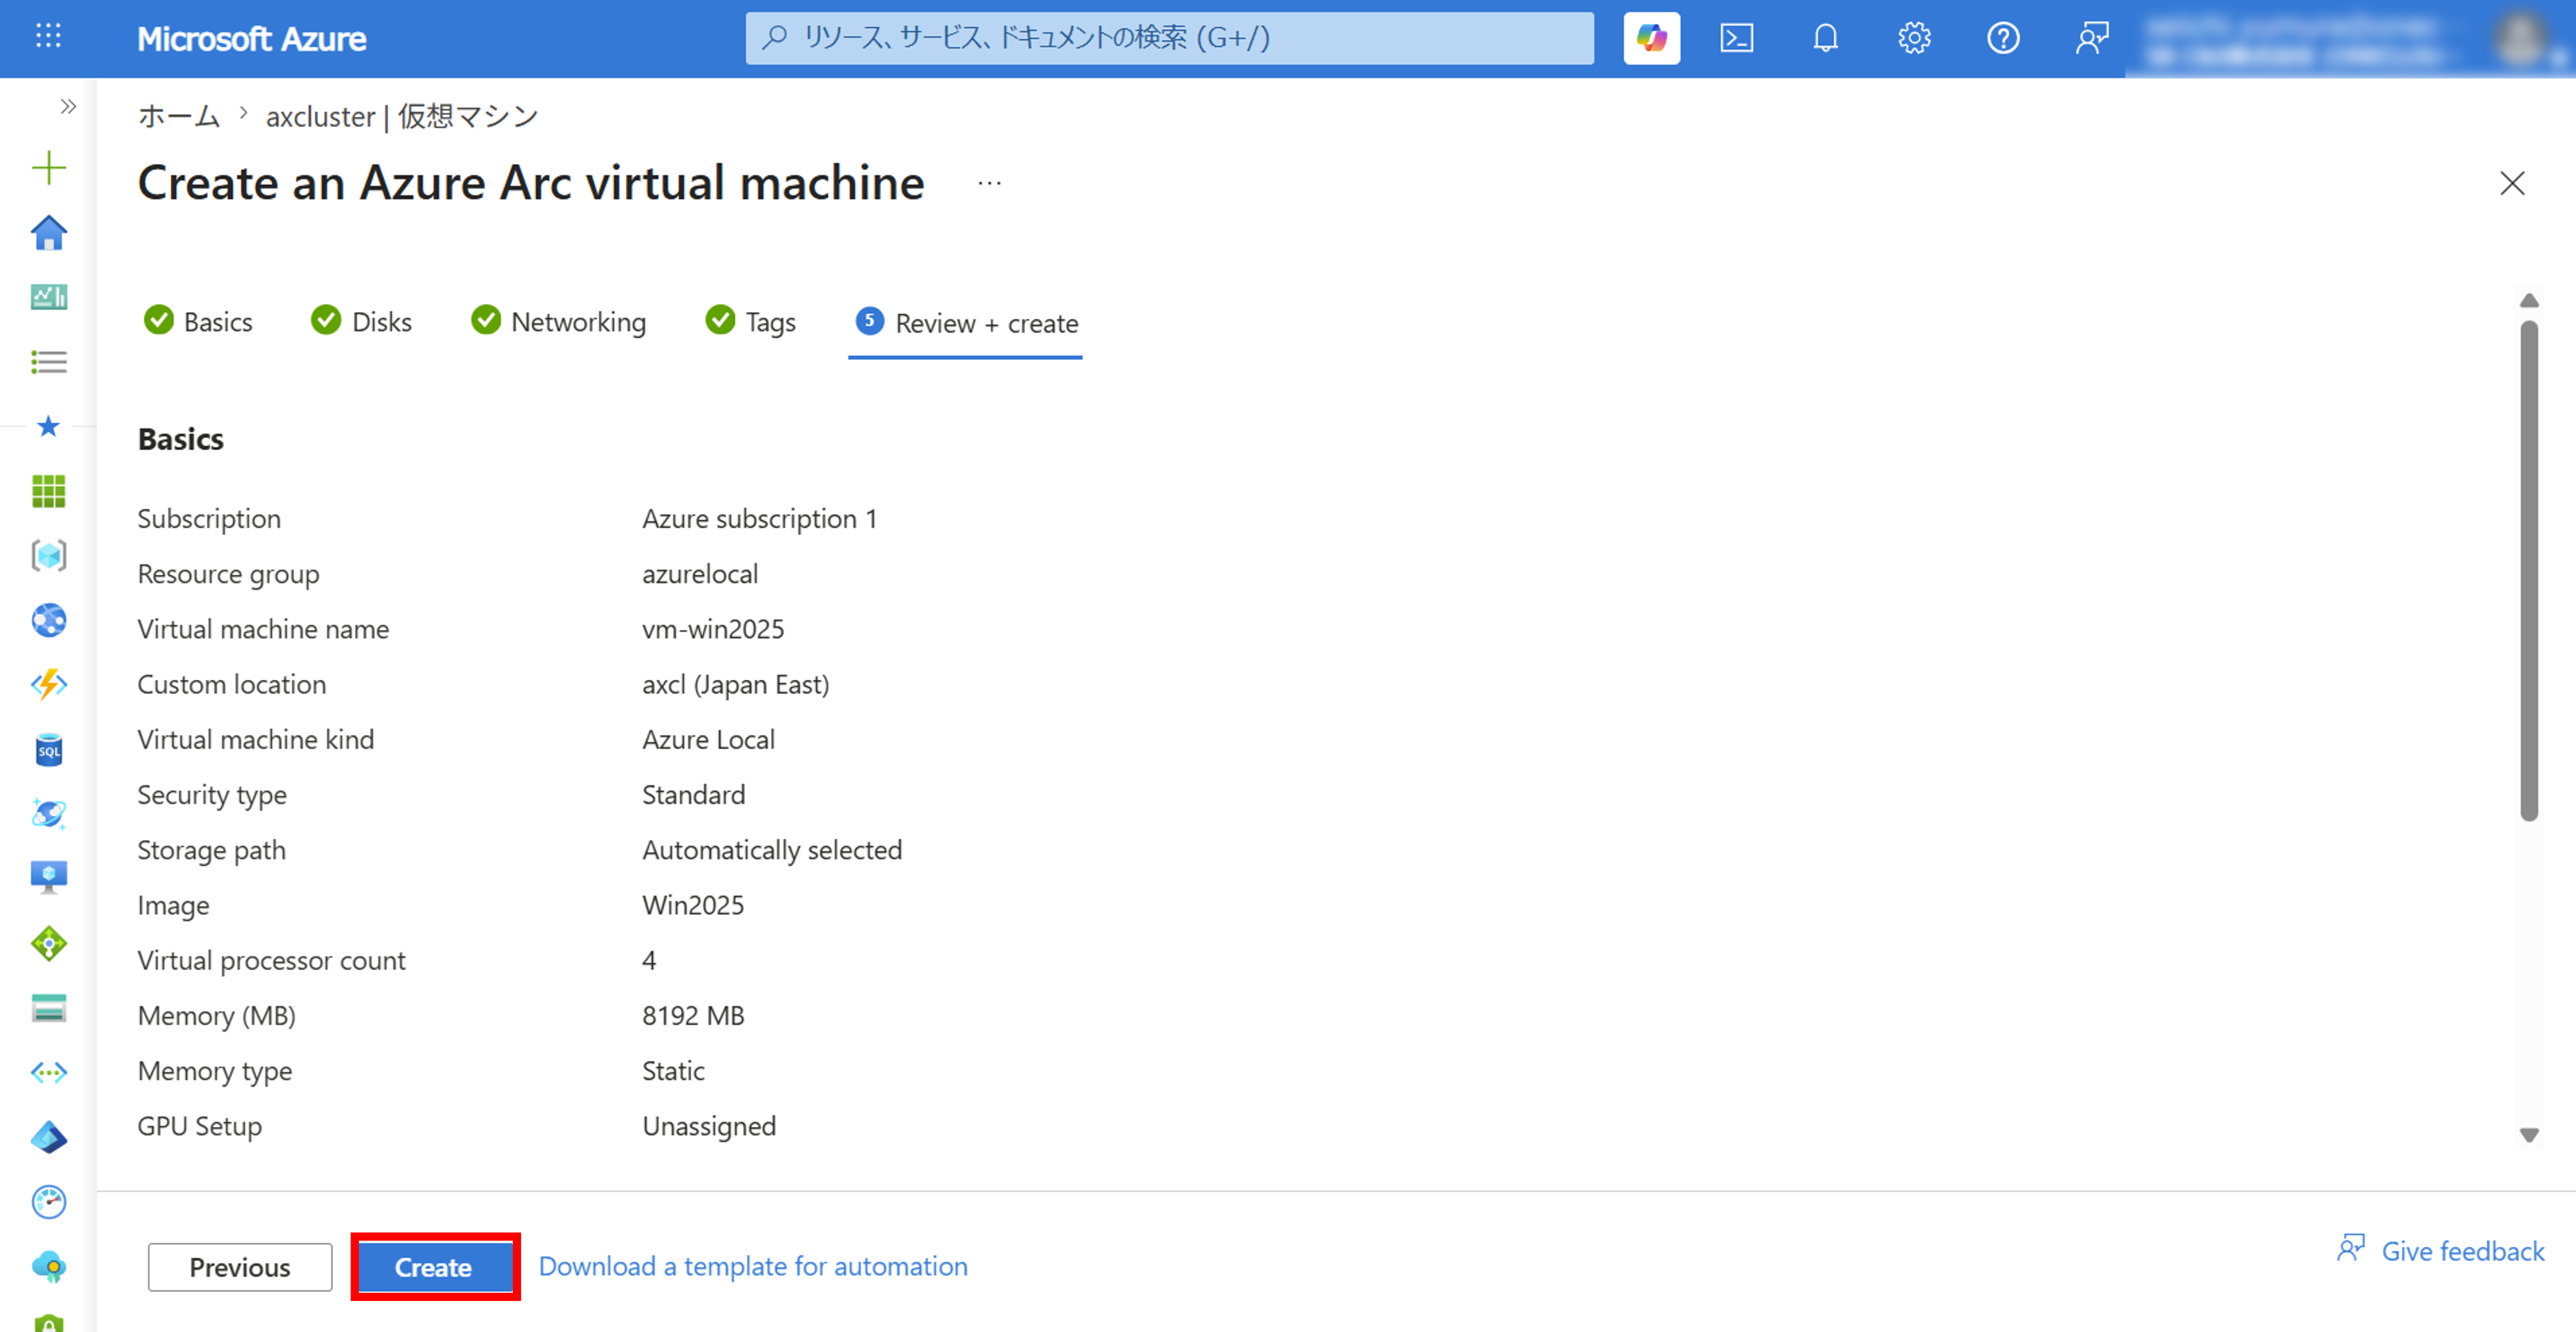Screen dimensions: 2576x1332
Task: Click the vertical scrollbar thumb
Action: click(2529, 570)
